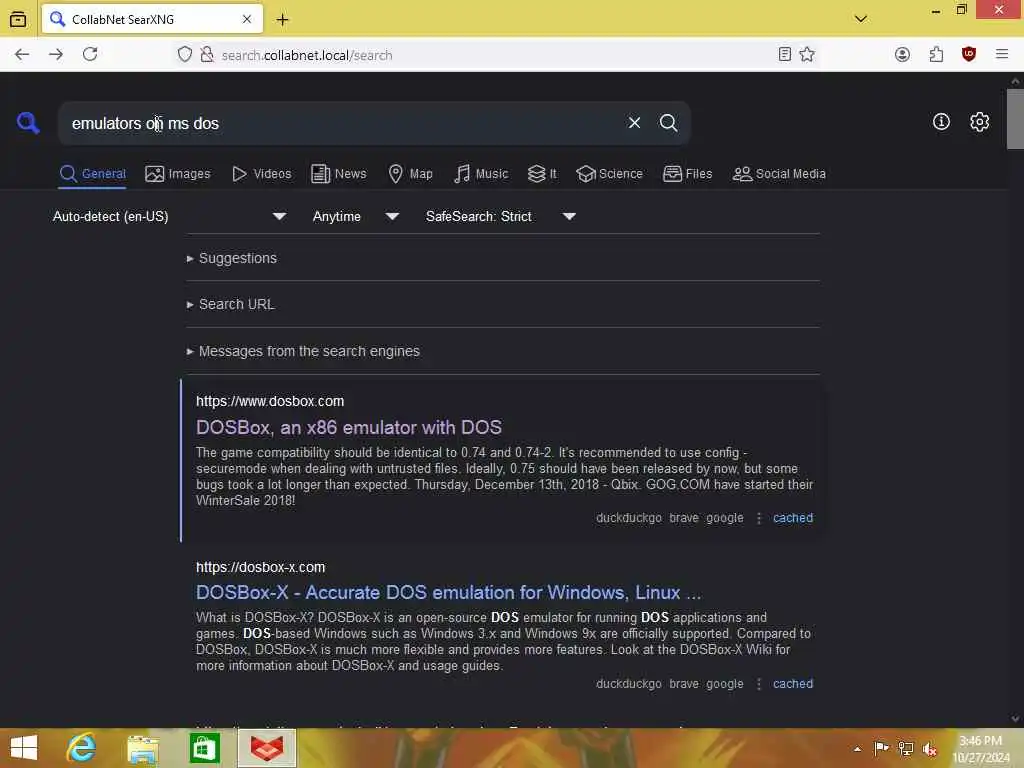Open the SafeSearch: Strict dropdown

click(x=501, y=216)
